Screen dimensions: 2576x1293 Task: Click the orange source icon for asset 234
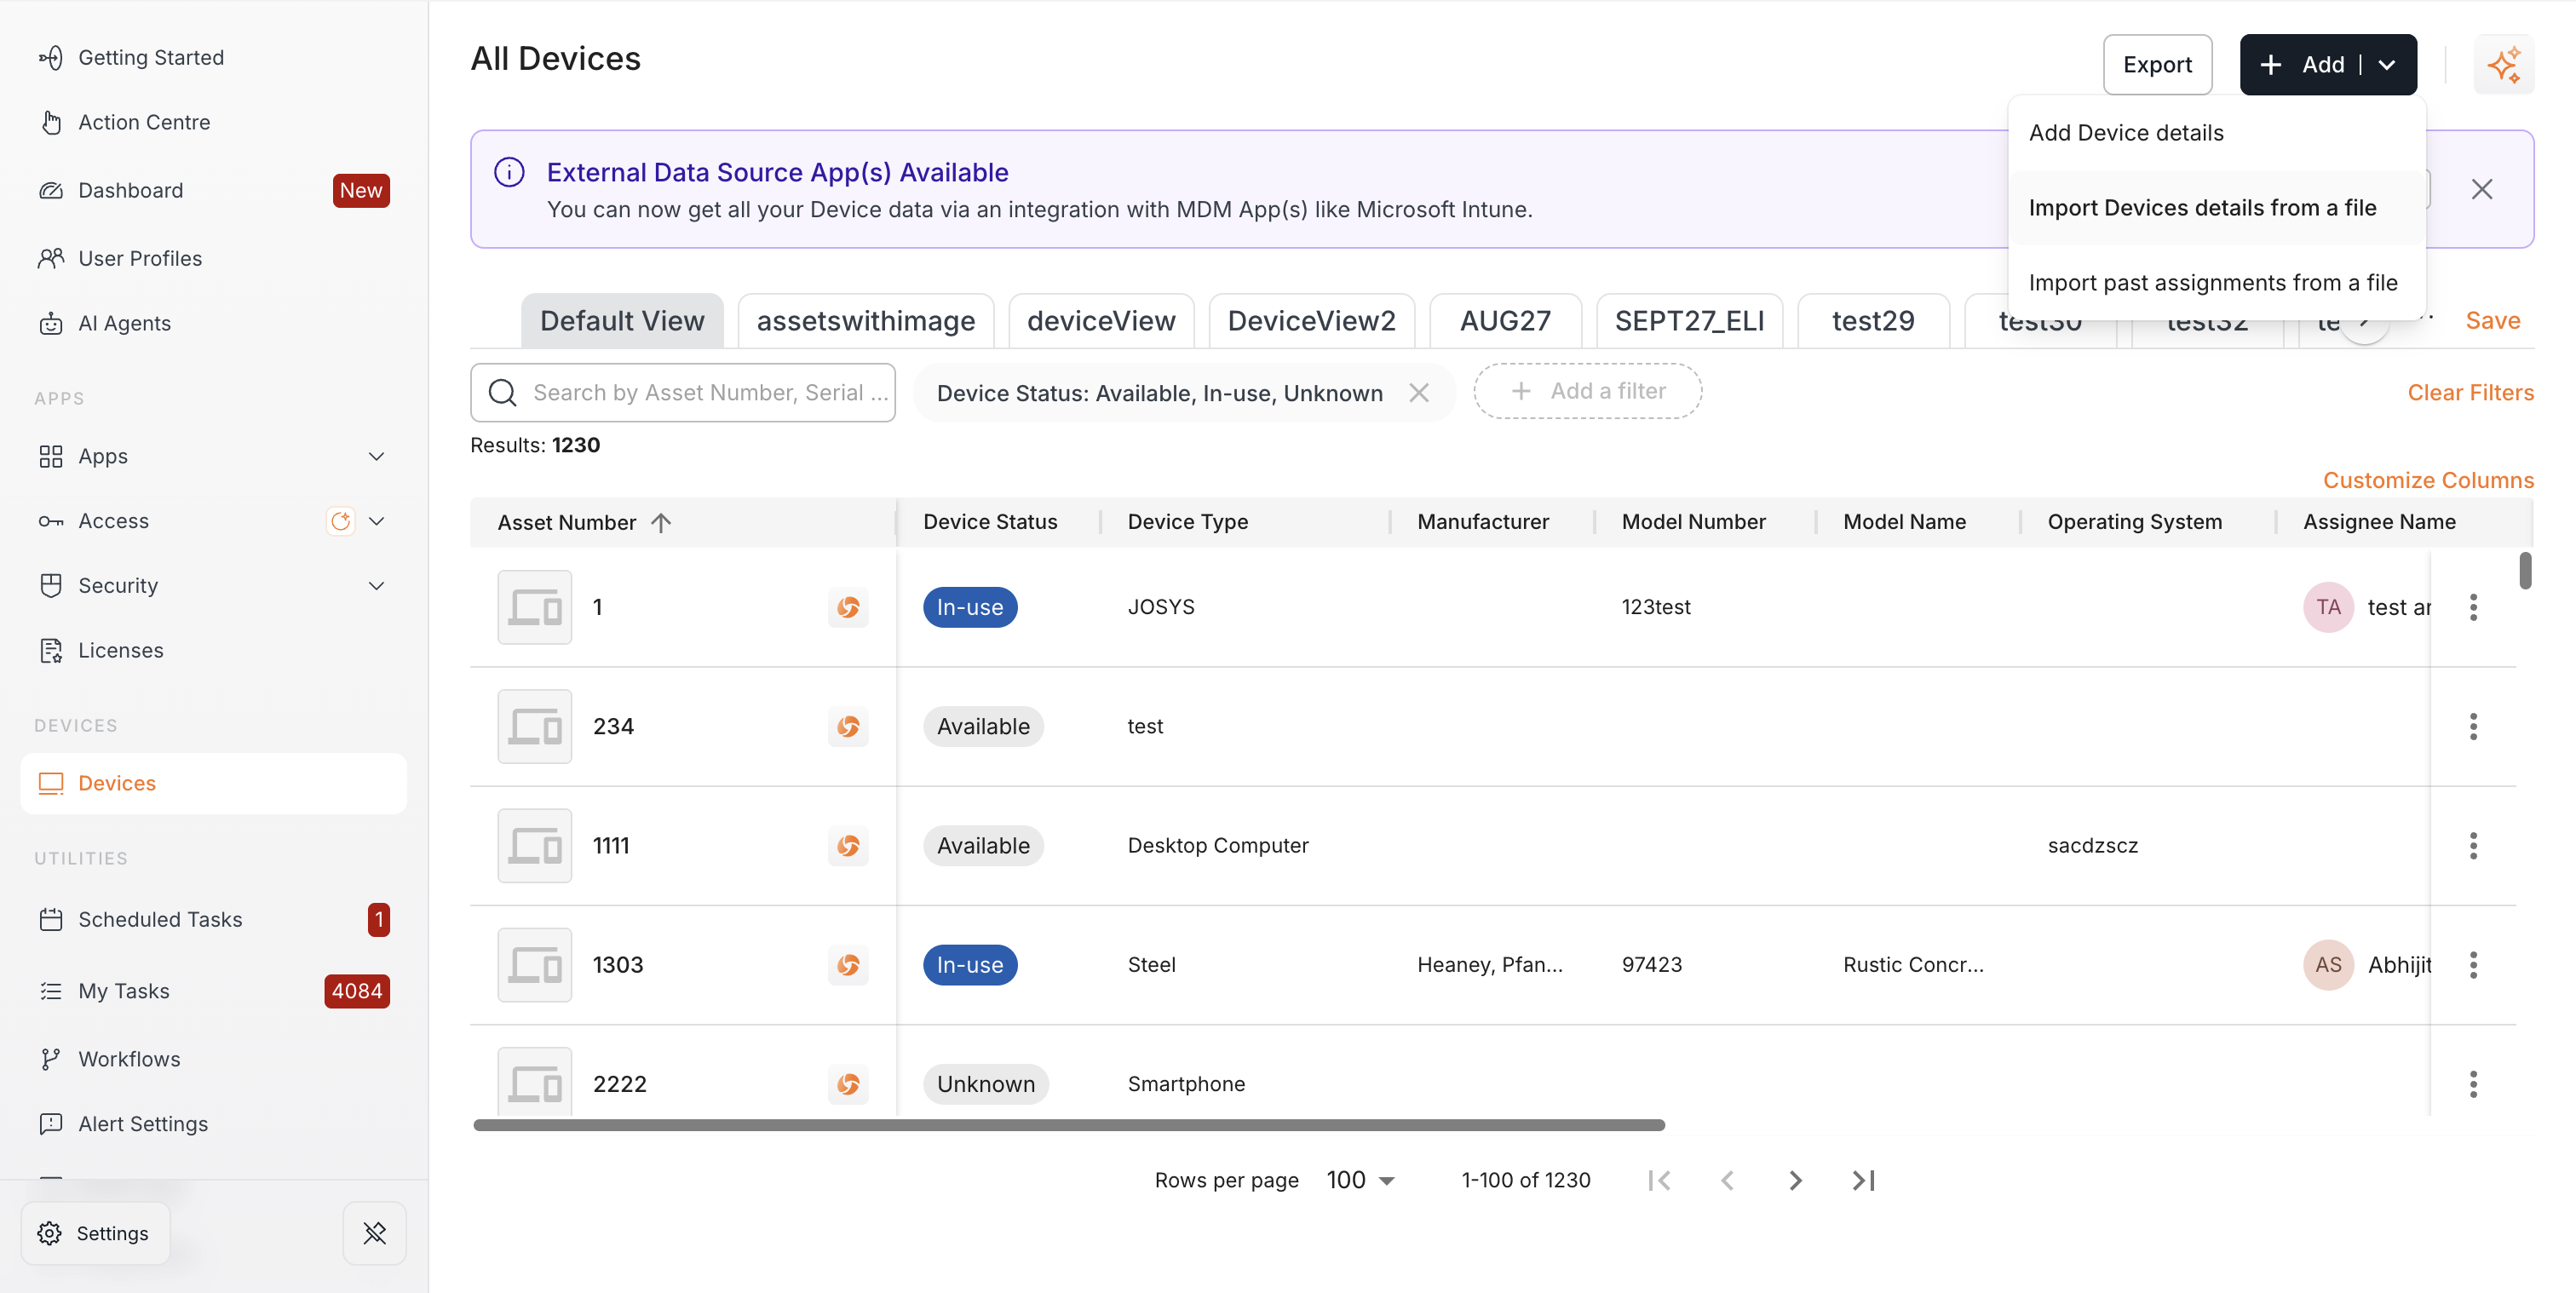point(848,726)
